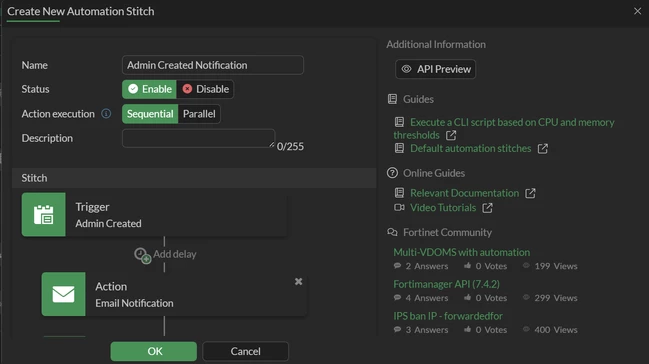Open Execute a CLI script guide link
Screen dimensions: 649x364
tap(504, 129)
